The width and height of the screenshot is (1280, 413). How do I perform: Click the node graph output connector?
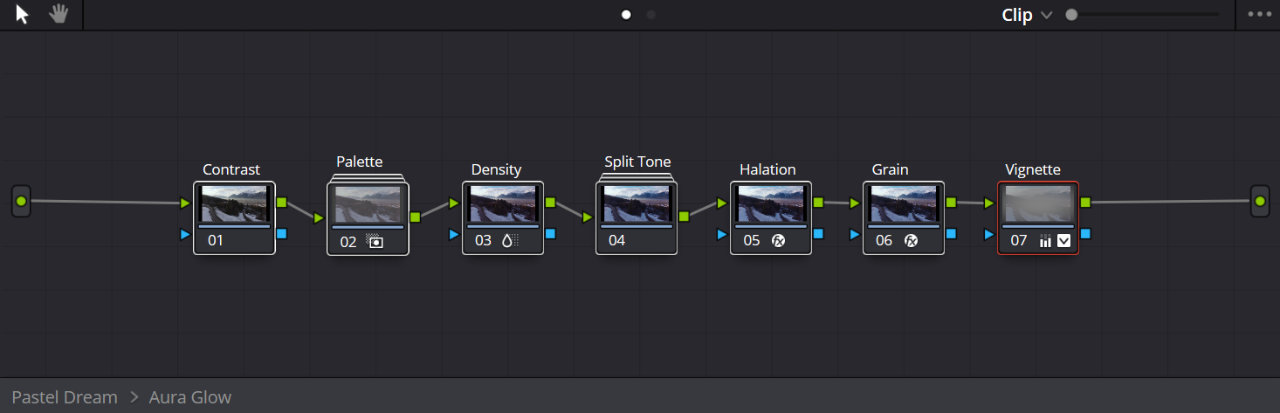click(x=1261, y=201)
